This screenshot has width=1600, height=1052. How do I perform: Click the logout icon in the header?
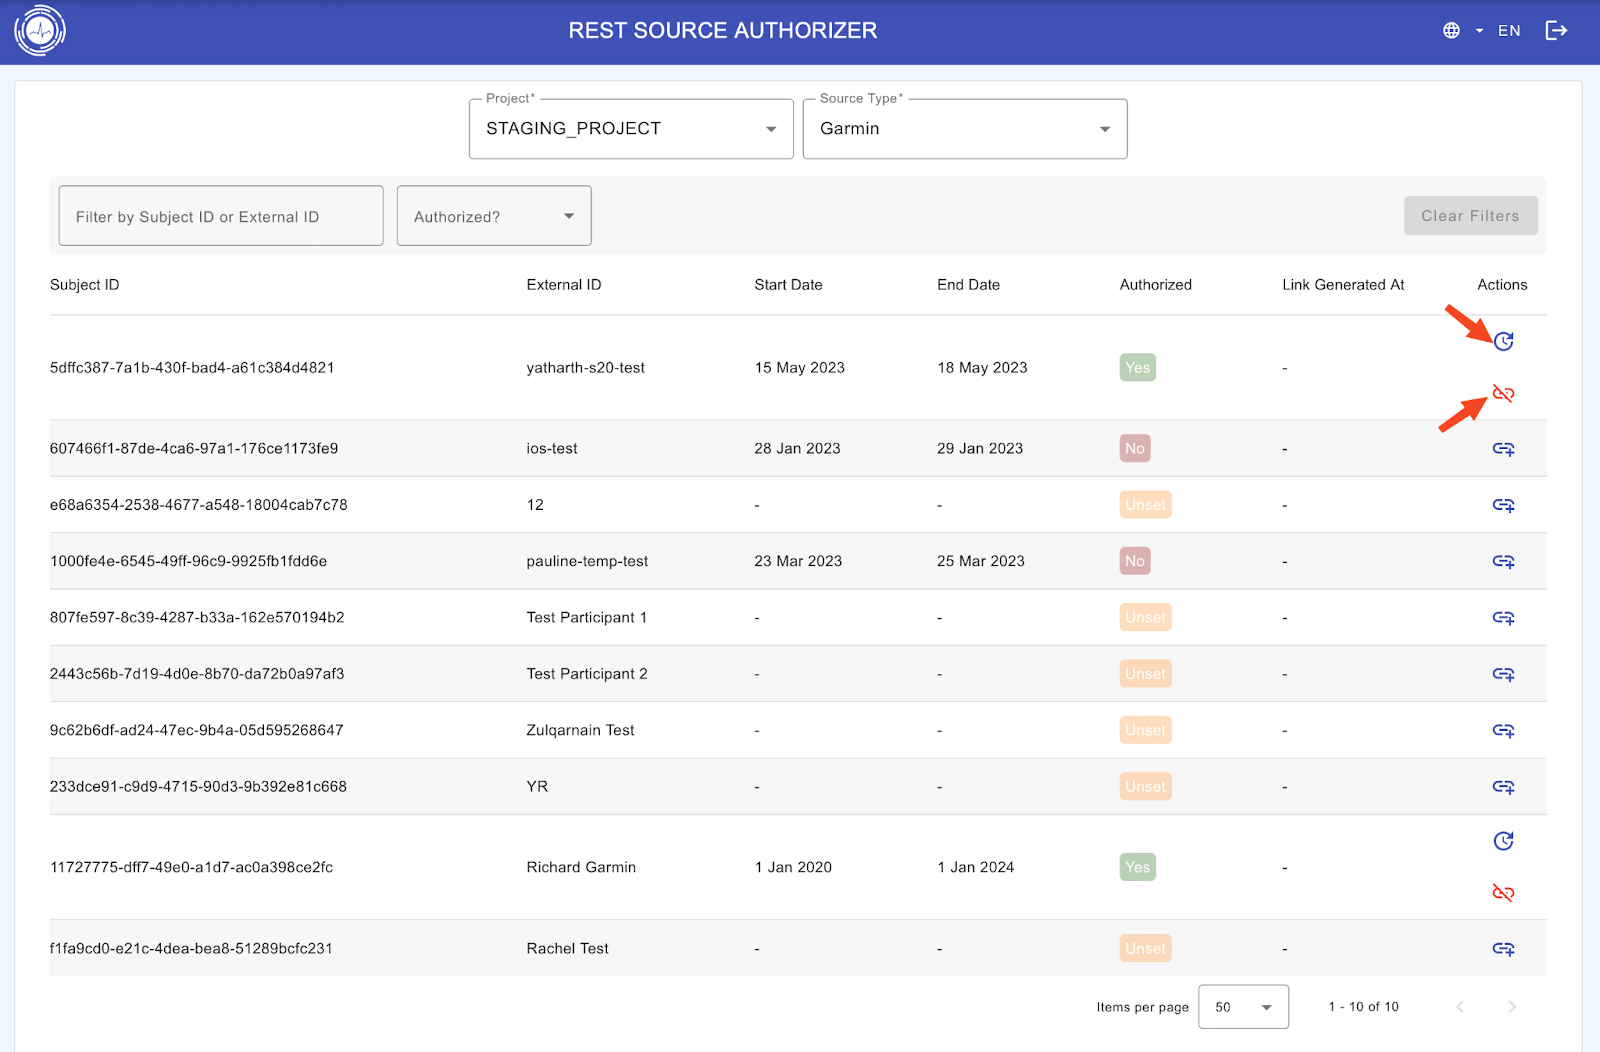coord(1556,31)
